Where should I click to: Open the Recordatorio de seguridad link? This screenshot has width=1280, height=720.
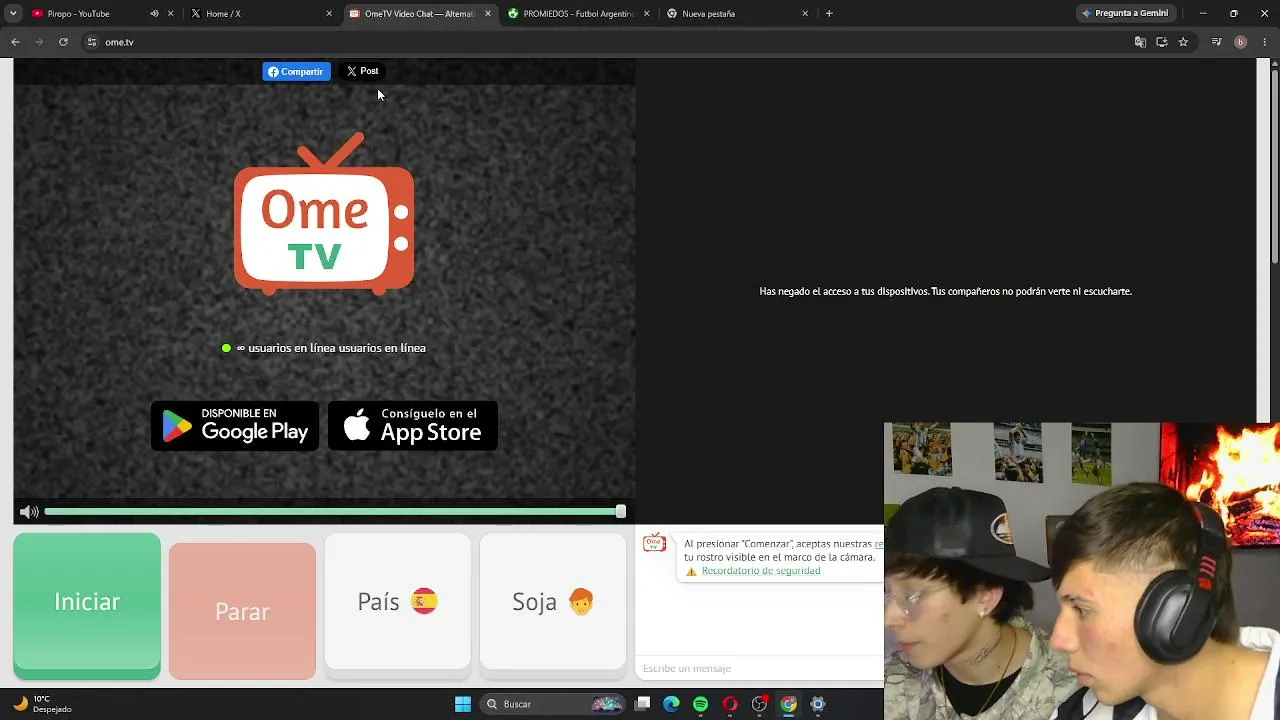tap(761, 571)
